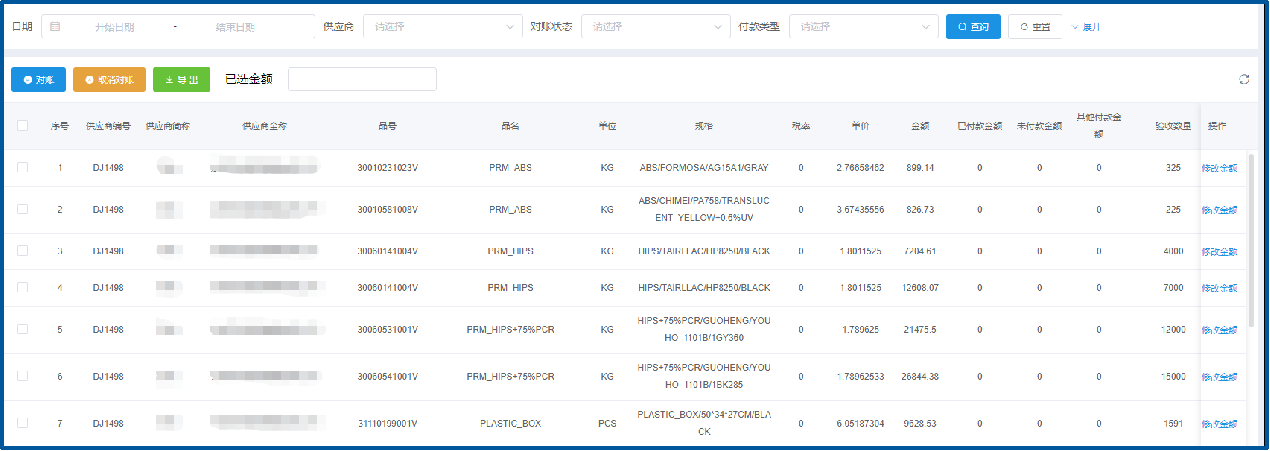This screenshot has height=451, width=1270.
Task: Click the green 导出 export button
Action: click(181, 79)
